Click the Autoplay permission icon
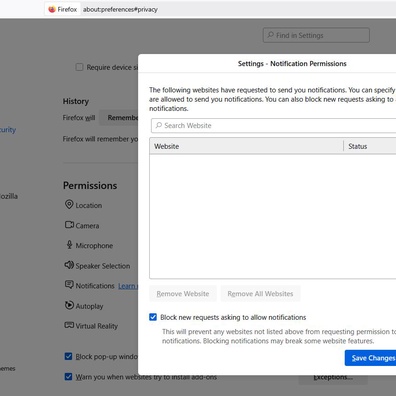Viewport: 396px width, 396px height. click(69, 305)
